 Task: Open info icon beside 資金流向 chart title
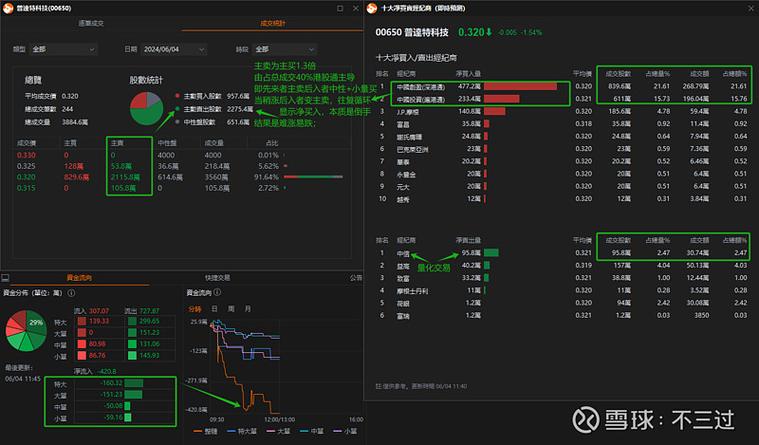(x=217, y=292)
